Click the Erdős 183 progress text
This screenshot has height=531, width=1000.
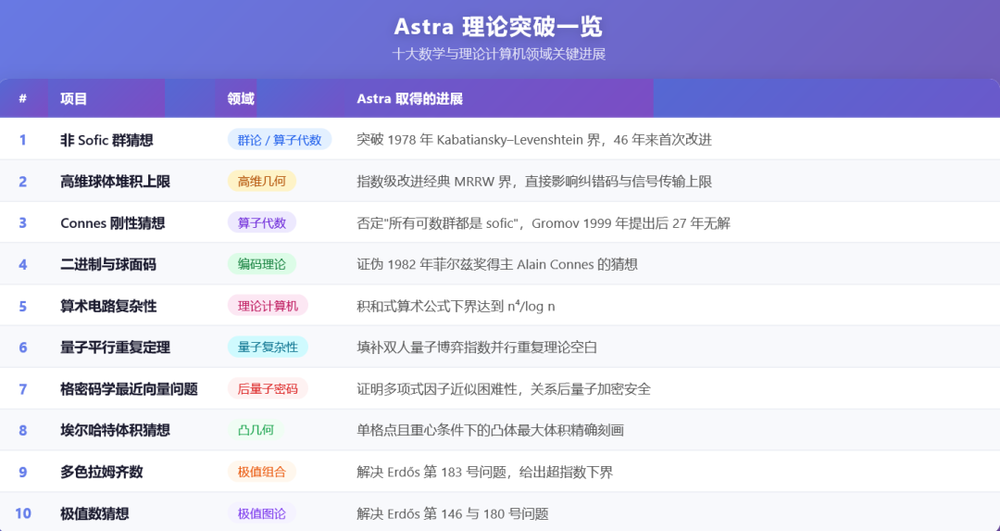[485, 472]
